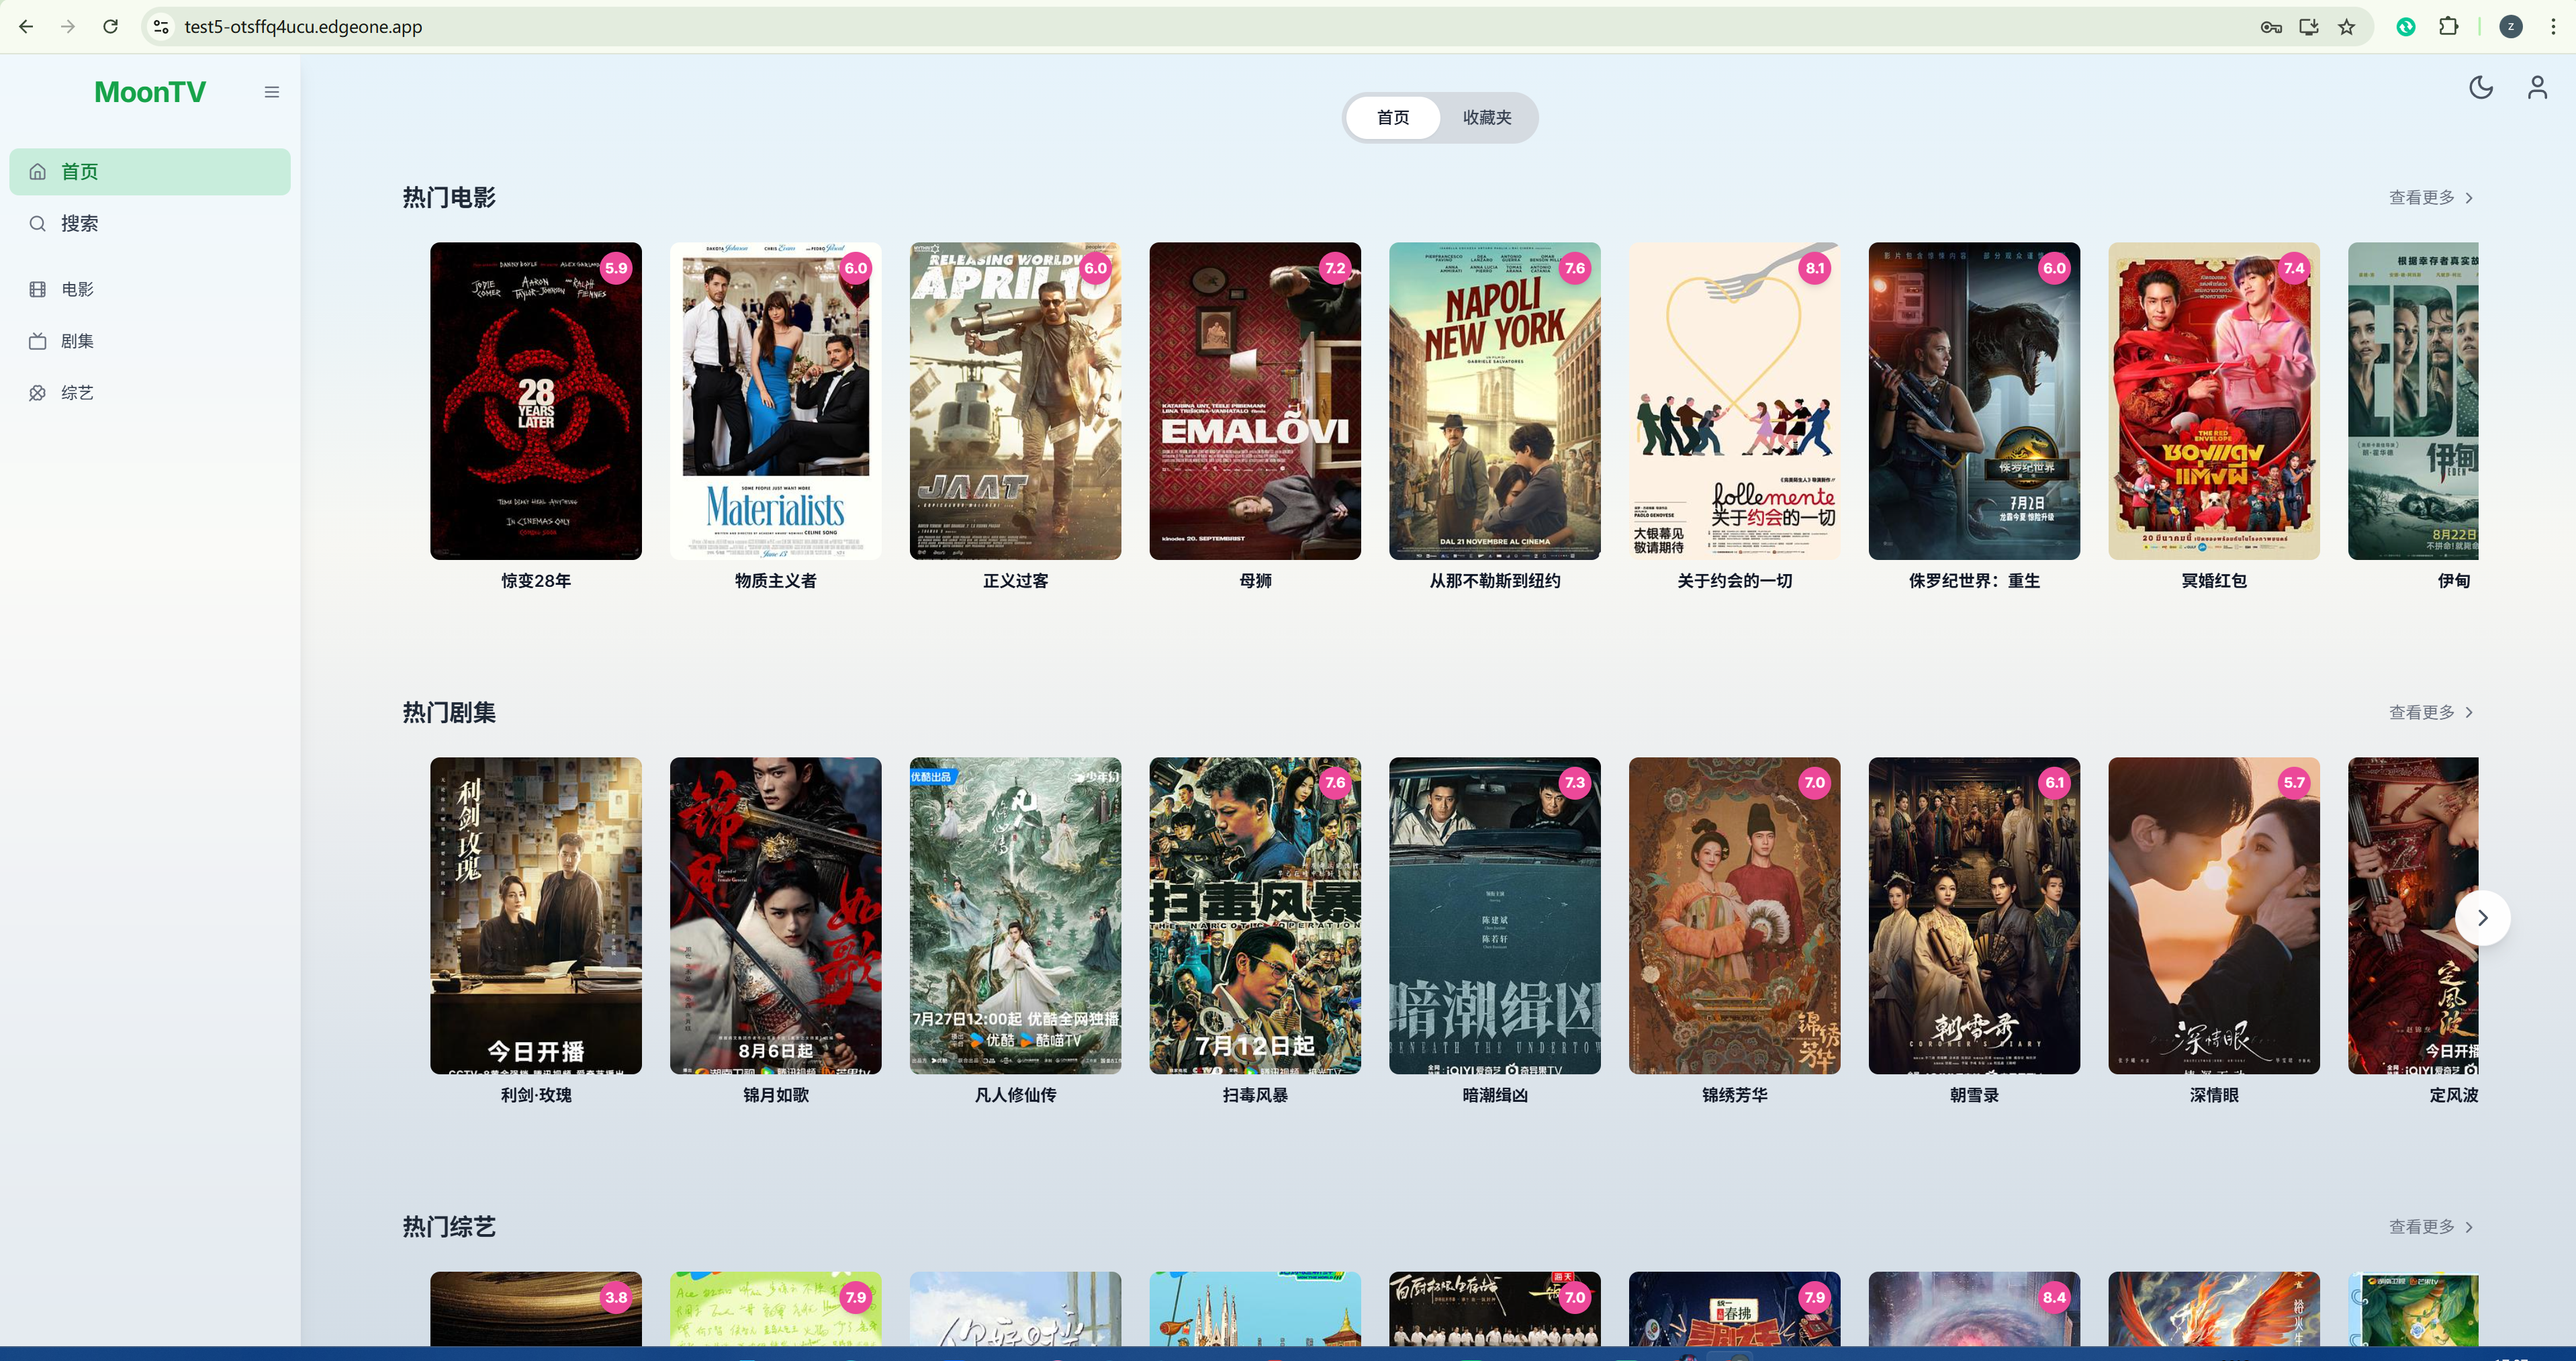Click the 5.9 rating badge on 惊变28年
This screenshot has width=2576, height=1361.
(616, 268)
